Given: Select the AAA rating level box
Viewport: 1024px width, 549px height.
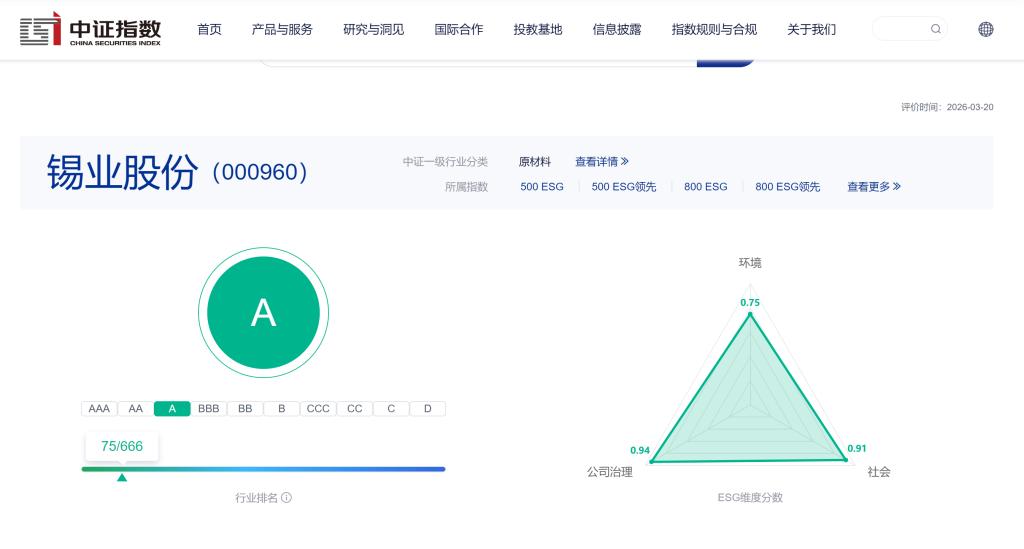Looking at the screenshot, I should pyautogui.click(x=99, y=409).
